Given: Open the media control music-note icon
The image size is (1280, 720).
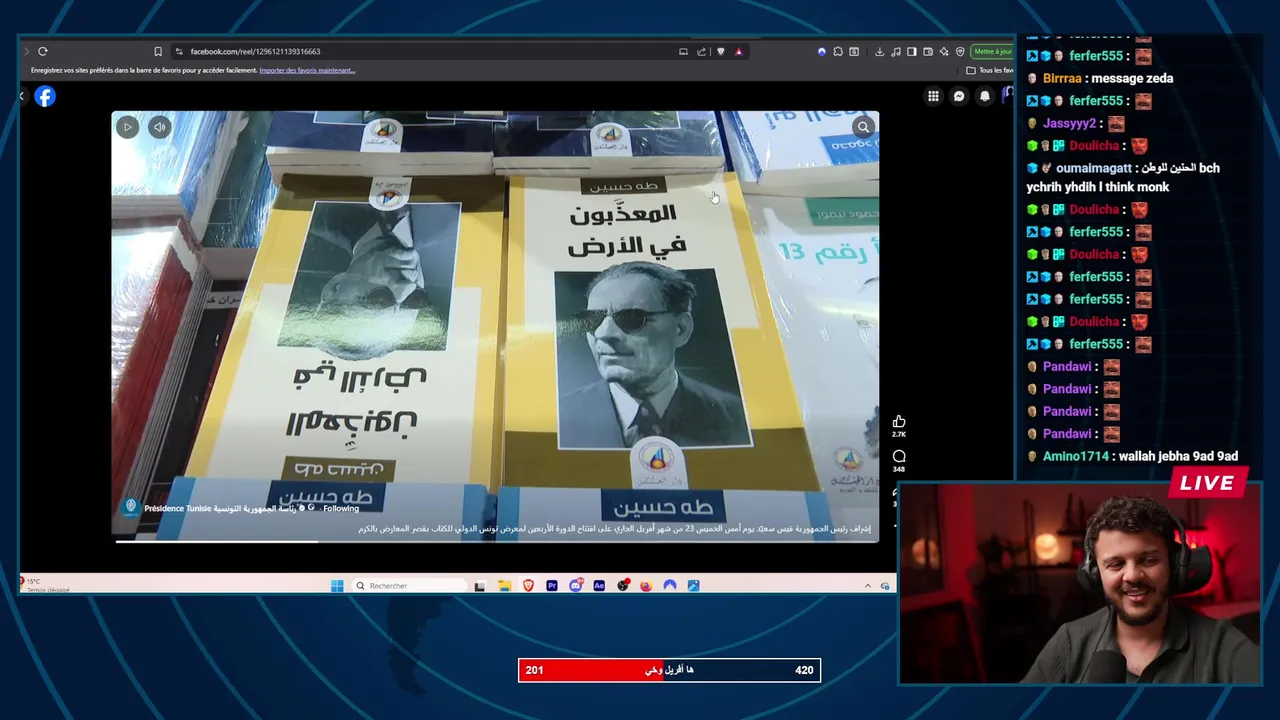Looking at the screenshot, I should point(896,51).
